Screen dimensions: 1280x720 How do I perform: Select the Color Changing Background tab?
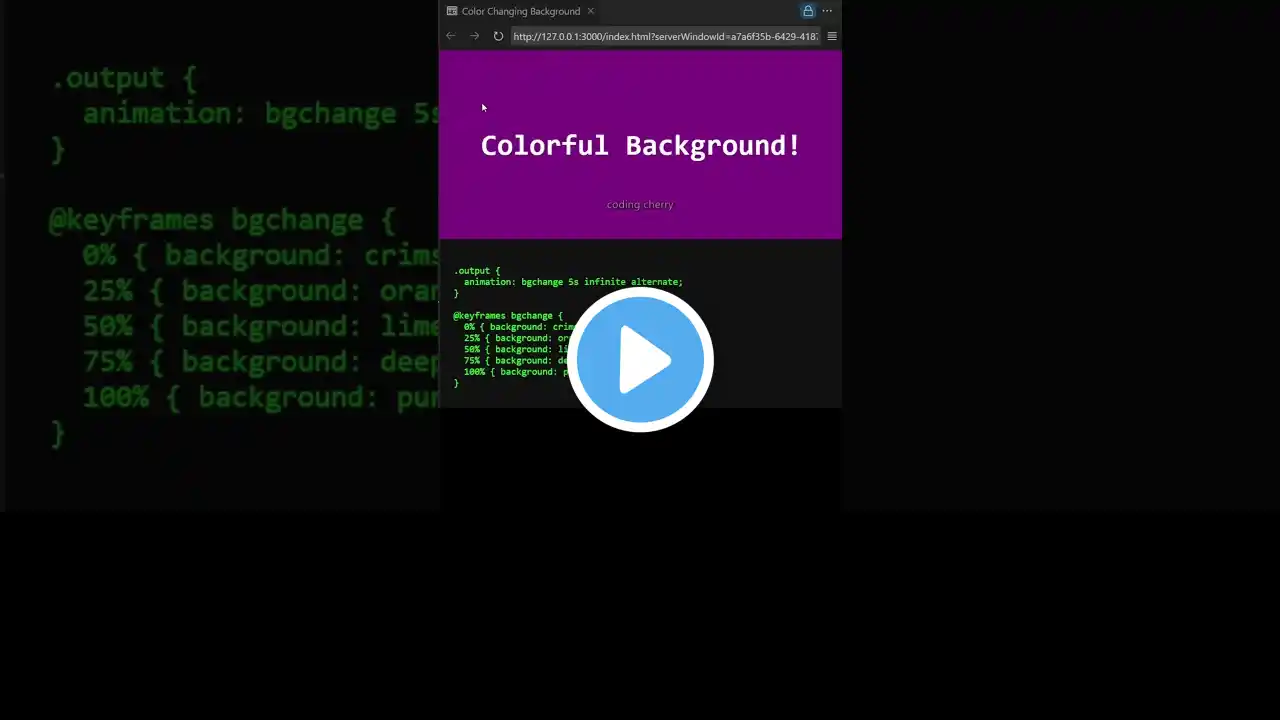pos(521,11)
